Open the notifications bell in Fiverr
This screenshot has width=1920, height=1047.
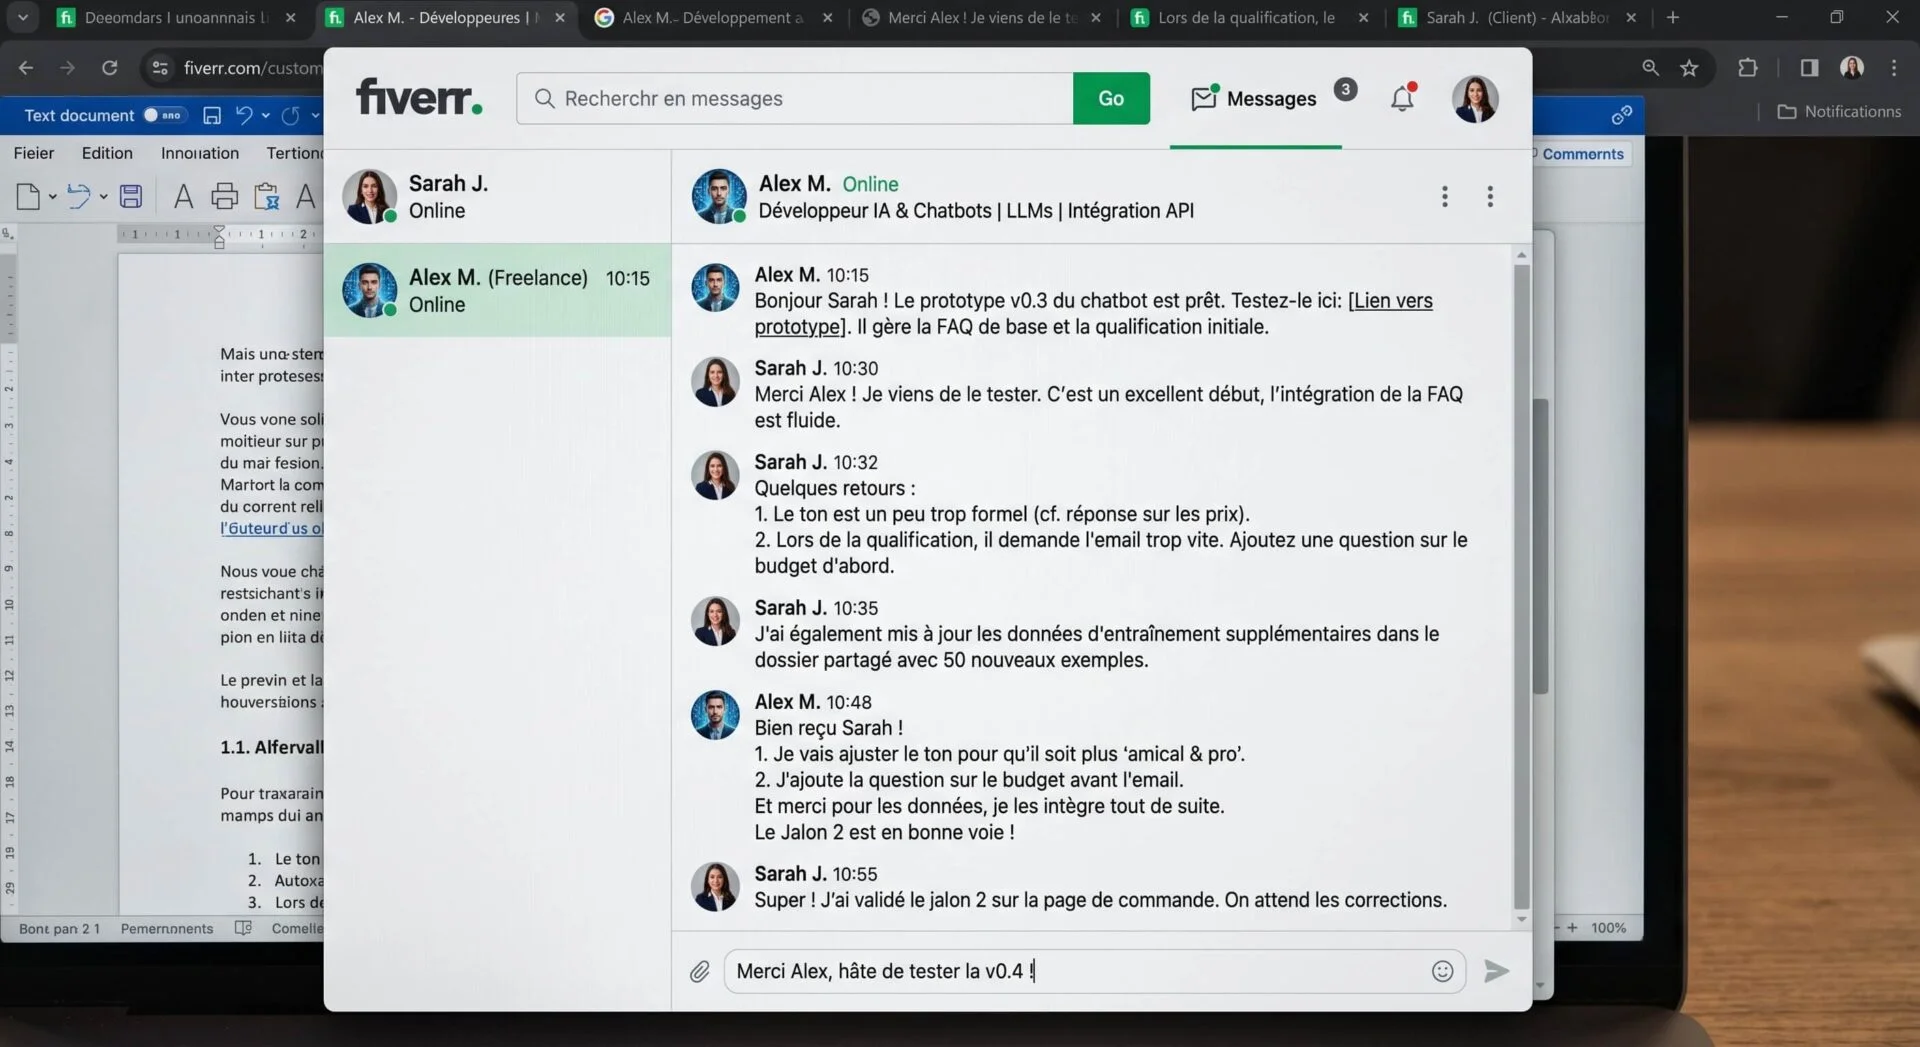pyautogui.click(x=1403, y=97)
